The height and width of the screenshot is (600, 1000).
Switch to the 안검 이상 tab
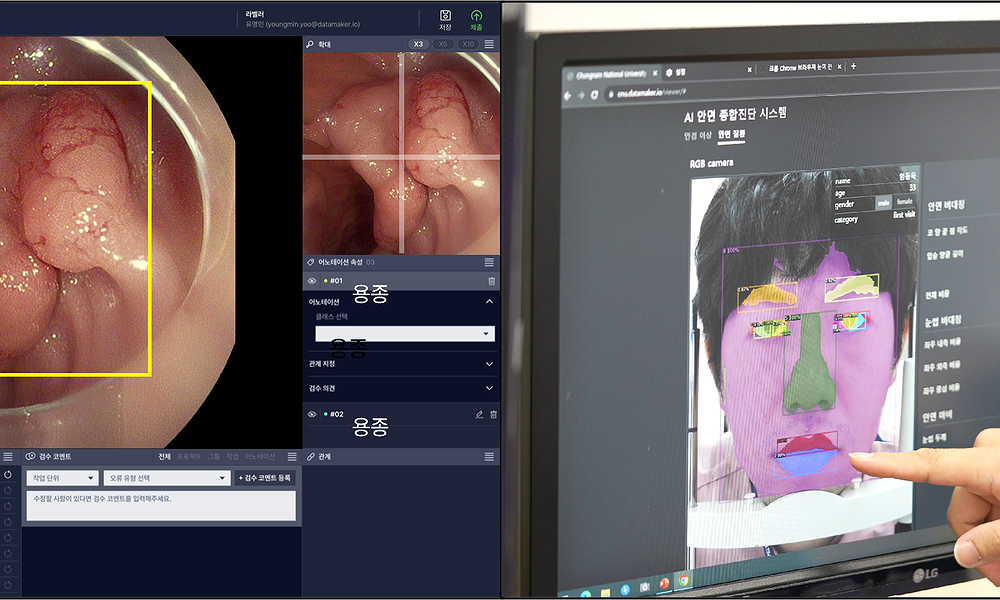[x=698, y=136]
